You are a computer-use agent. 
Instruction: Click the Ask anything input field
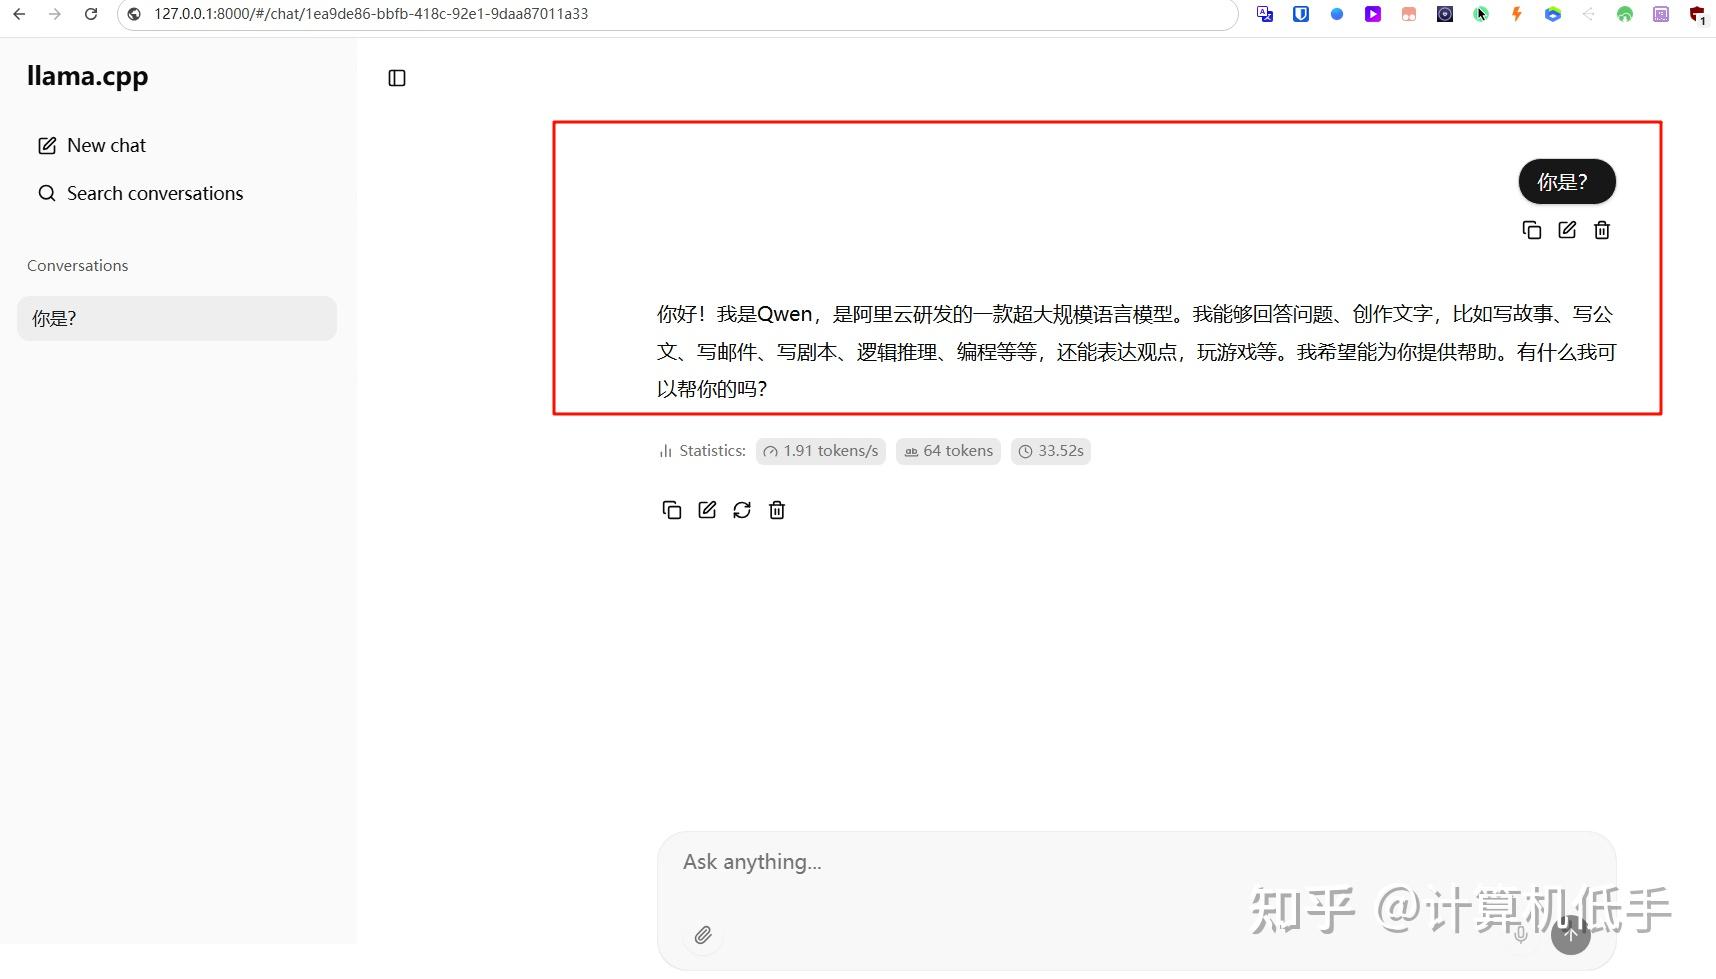point(1100,862)
